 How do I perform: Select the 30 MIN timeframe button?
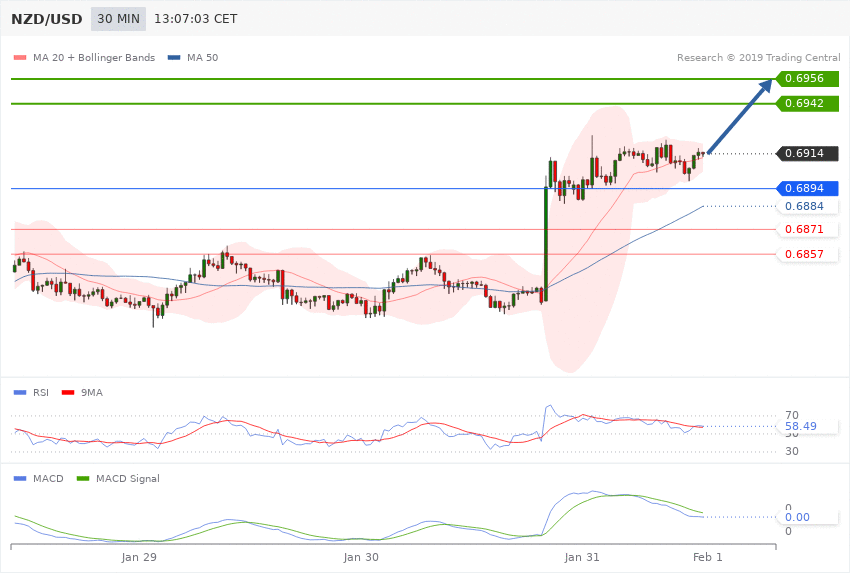[118, 19]
